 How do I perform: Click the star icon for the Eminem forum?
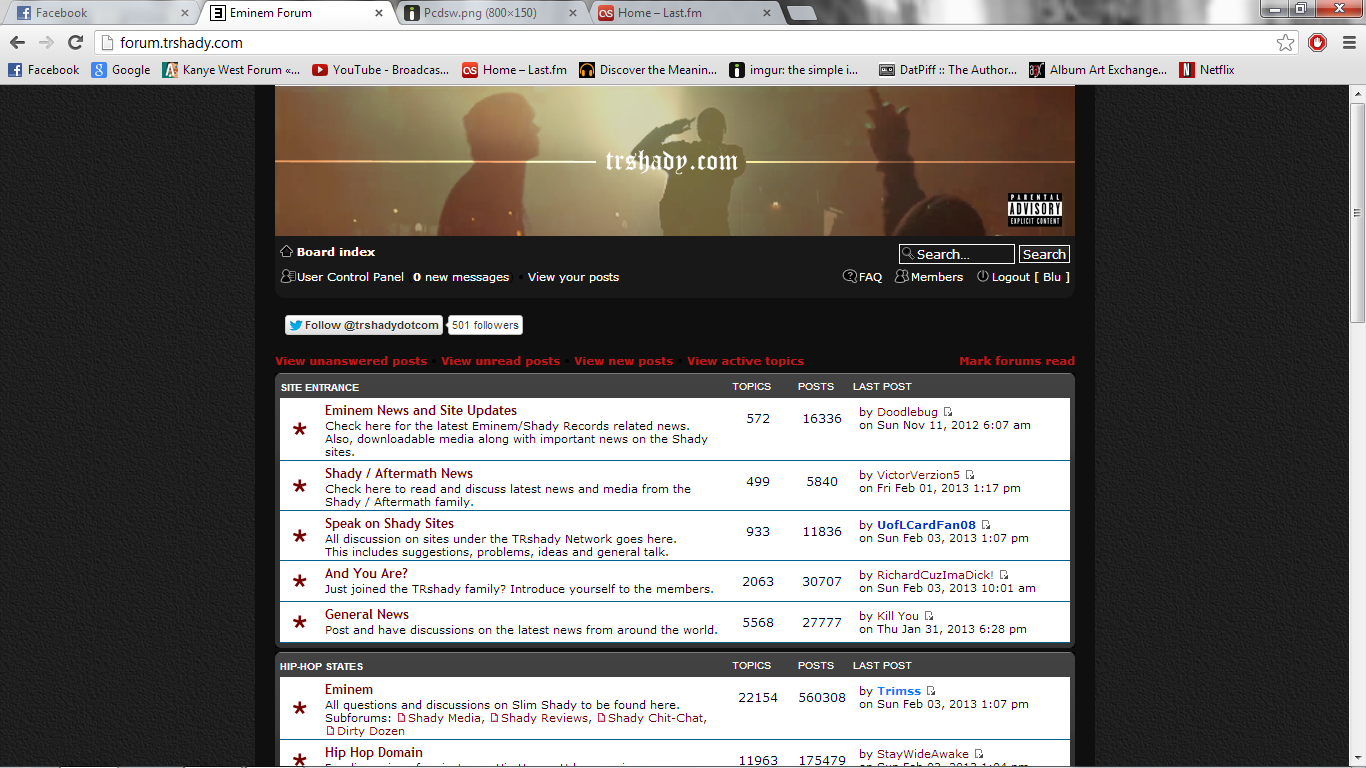click(299, 709)
